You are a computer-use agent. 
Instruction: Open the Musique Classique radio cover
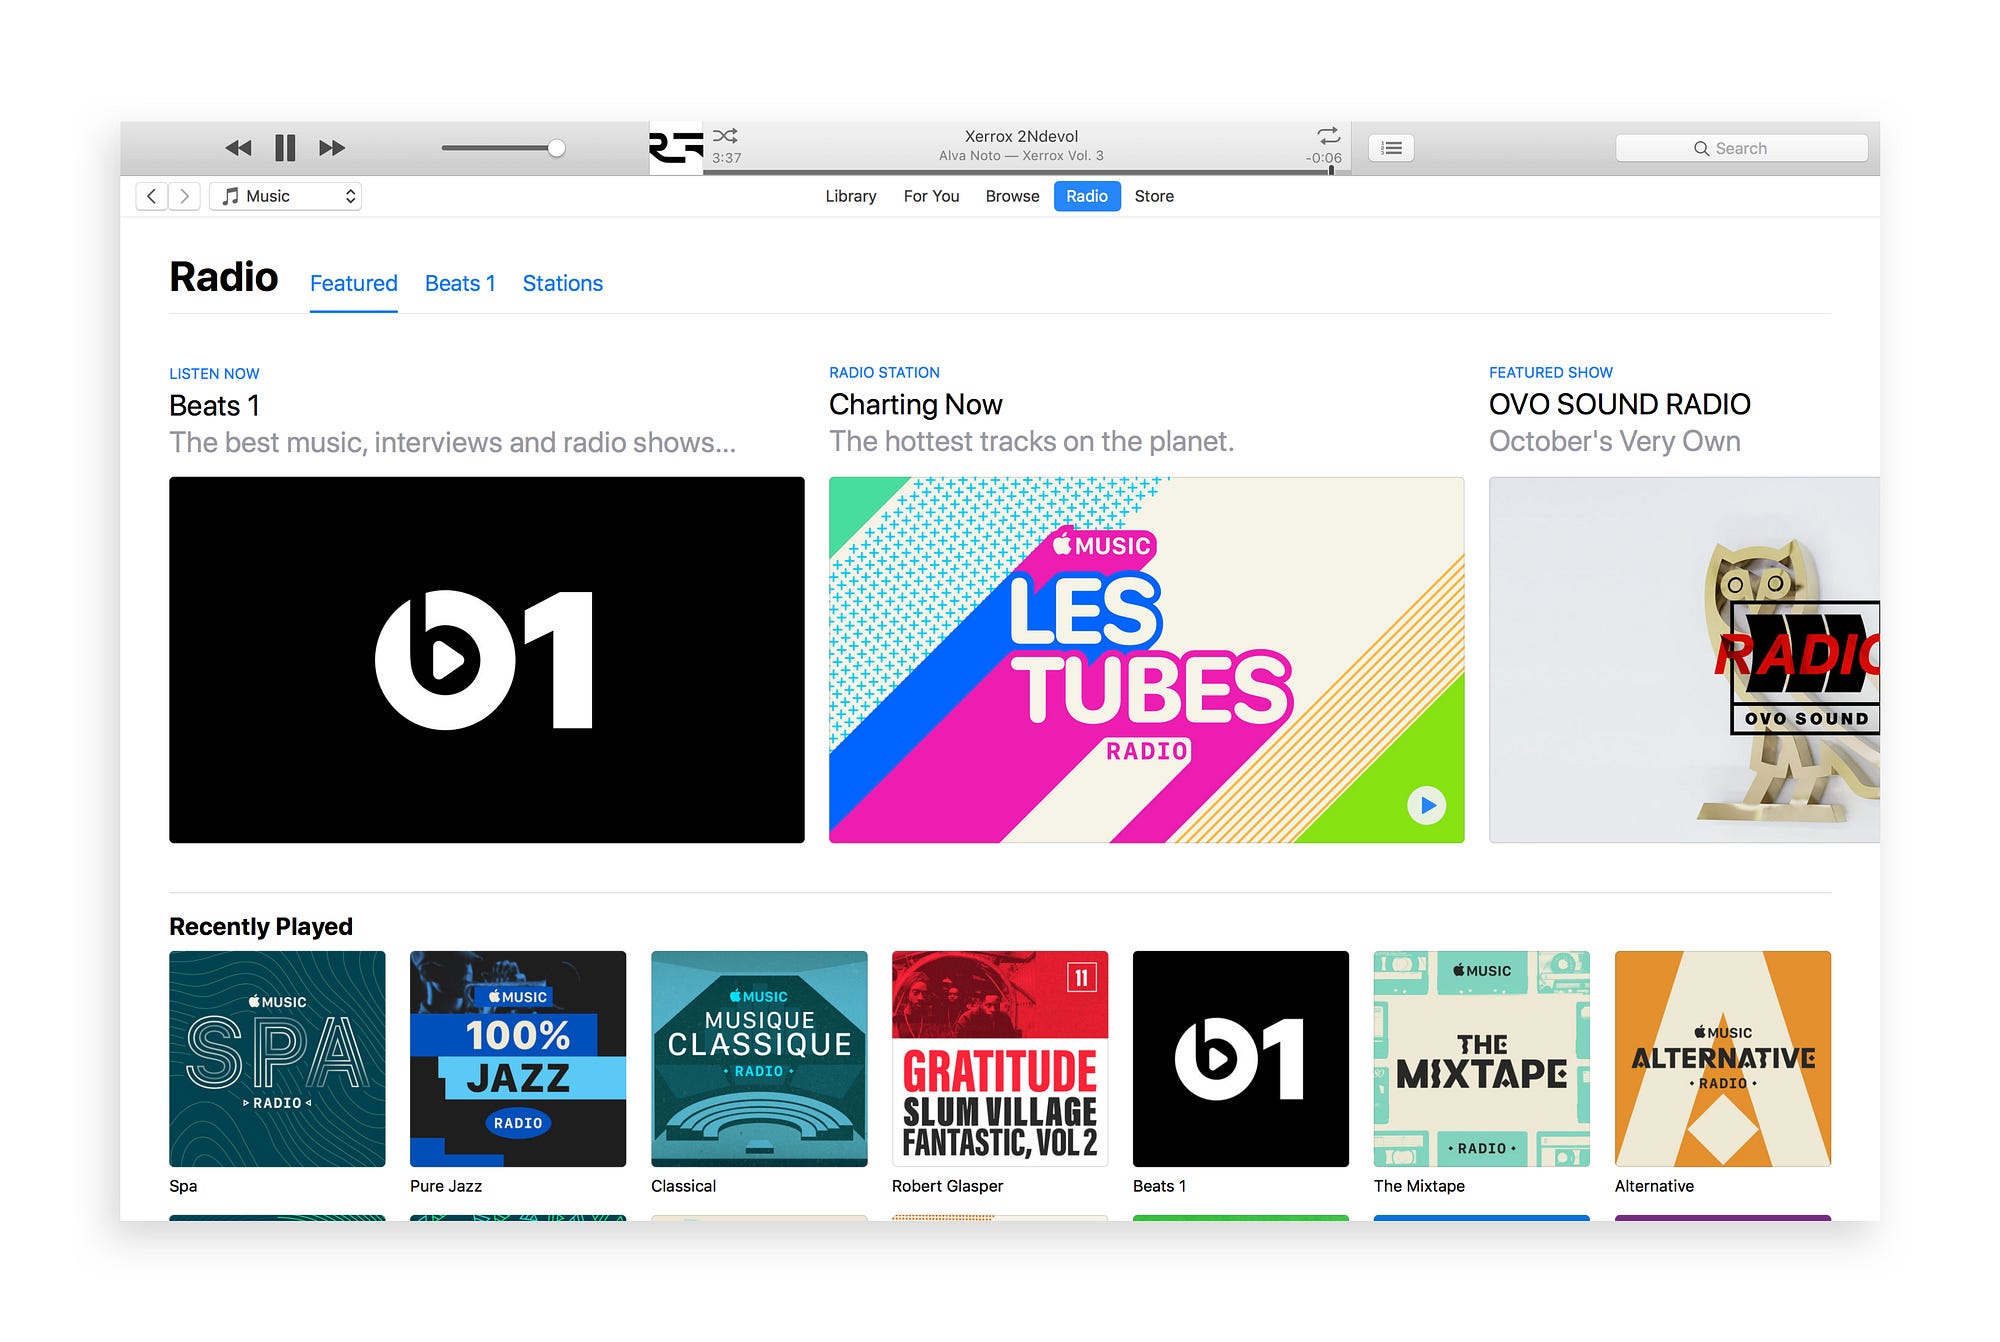[759, 1059]
